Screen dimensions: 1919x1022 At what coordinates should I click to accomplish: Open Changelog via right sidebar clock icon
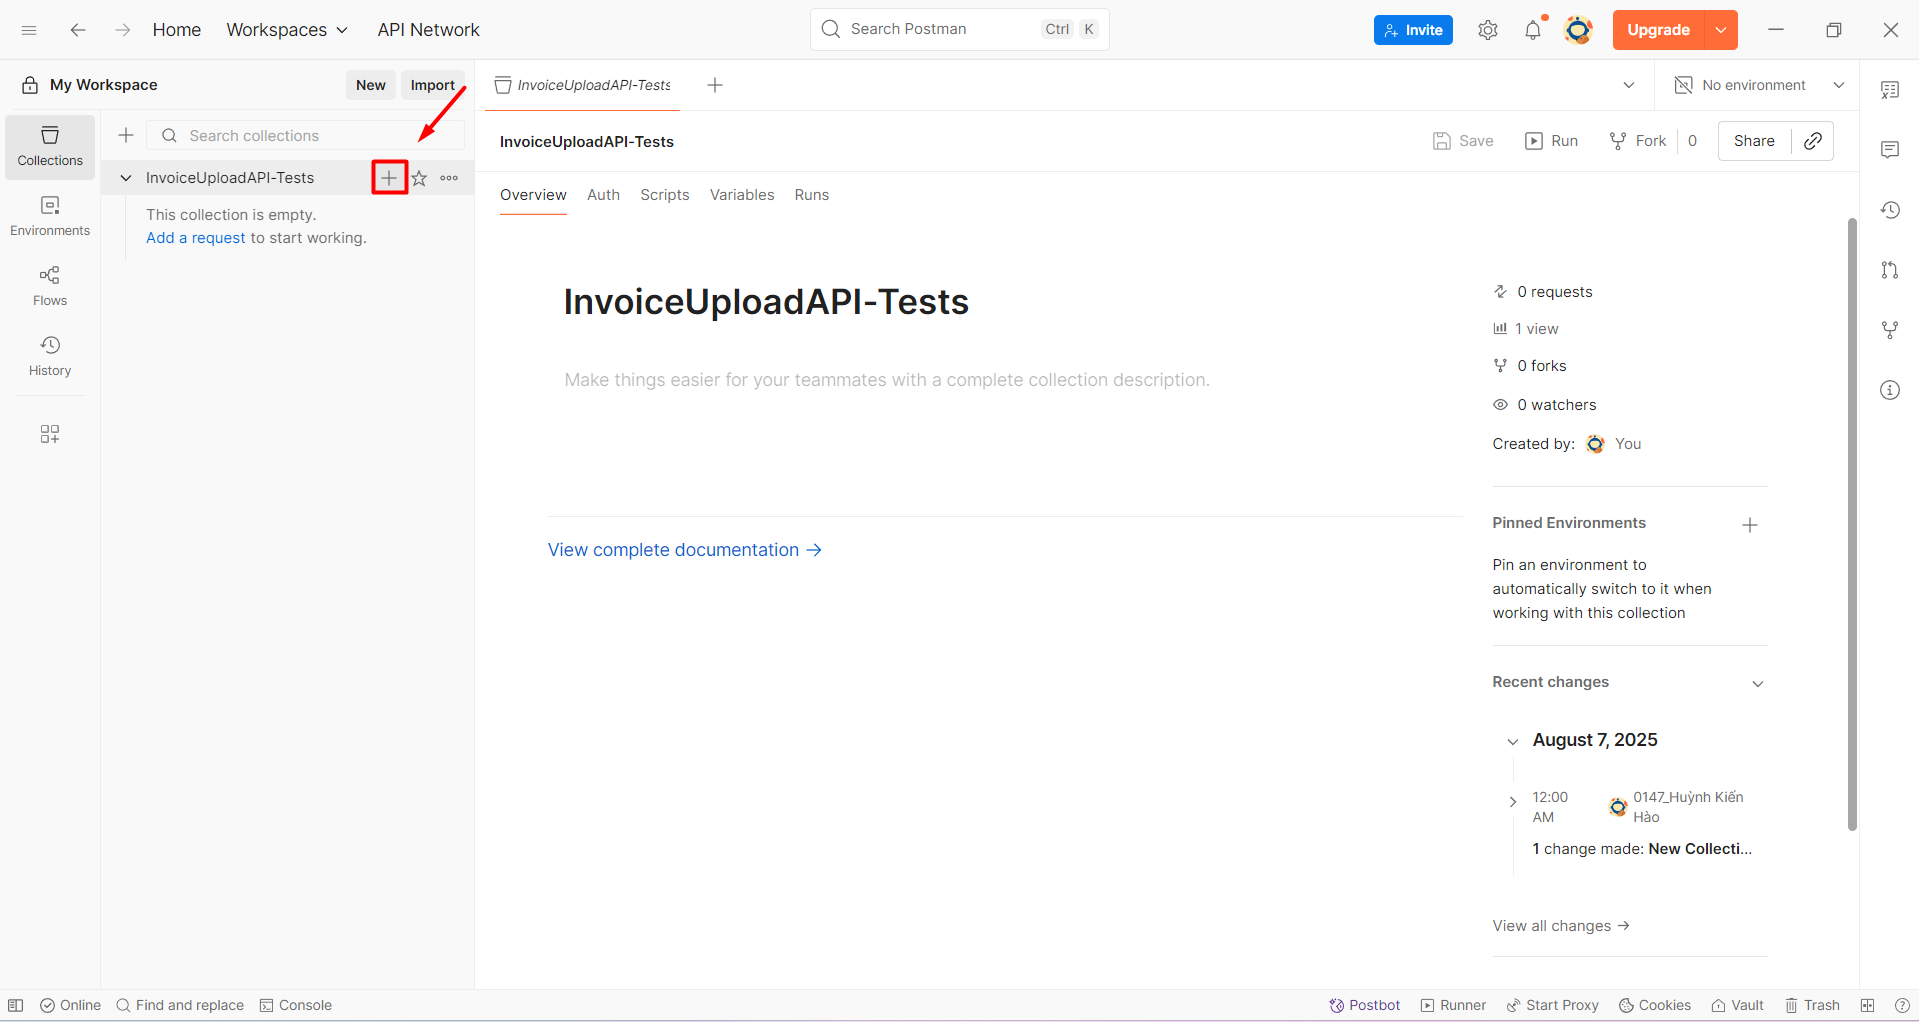point(1890,210)
